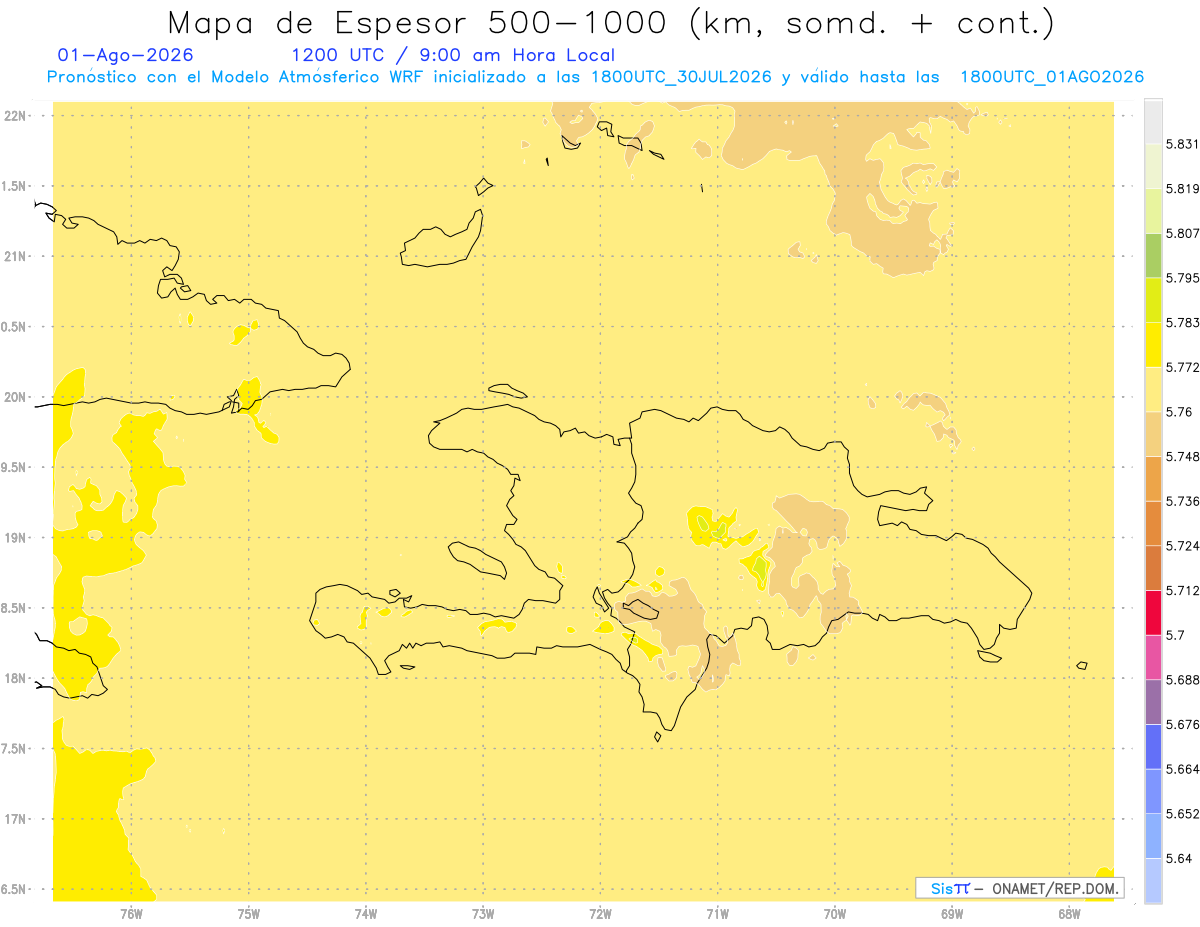The image size is (1200, 927).
Task: Click the legend value 5.676
Action: (1182, 724)
